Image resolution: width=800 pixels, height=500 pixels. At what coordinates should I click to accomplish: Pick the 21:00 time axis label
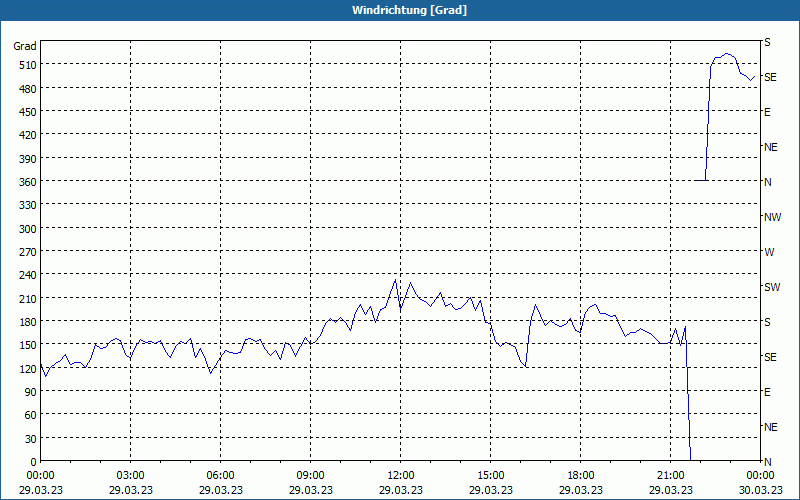pos(671,475)
